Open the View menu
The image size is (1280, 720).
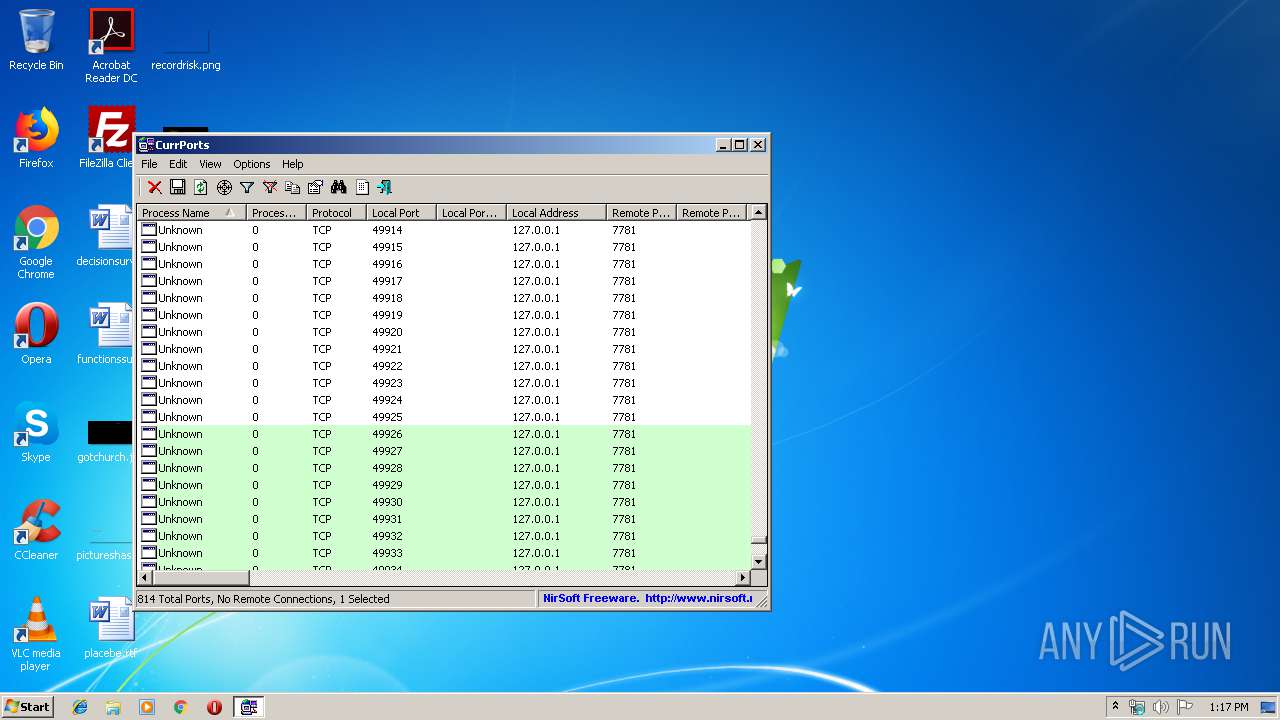pos(210,164)
